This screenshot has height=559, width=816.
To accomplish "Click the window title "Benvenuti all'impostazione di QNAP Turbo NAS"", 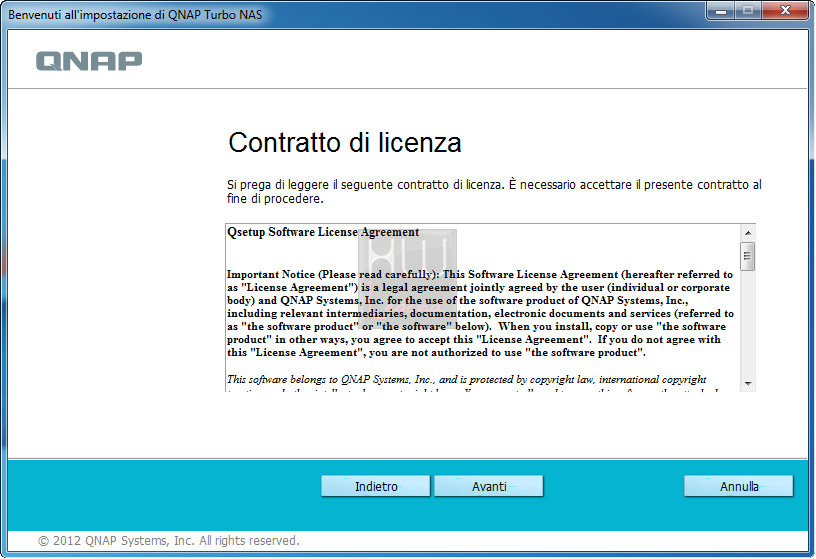I will tap(135, 15).
